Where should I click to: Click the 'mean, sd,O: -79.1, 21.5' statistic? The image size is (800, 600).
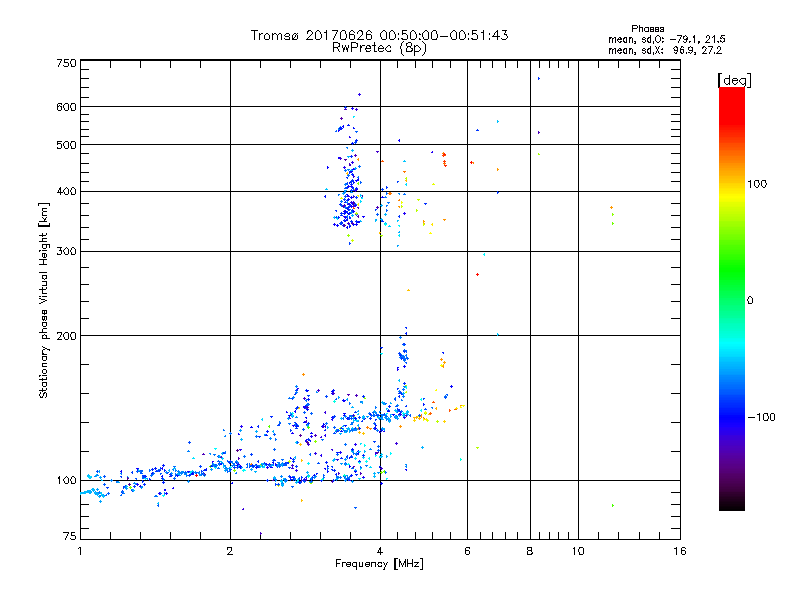[666, 39]
